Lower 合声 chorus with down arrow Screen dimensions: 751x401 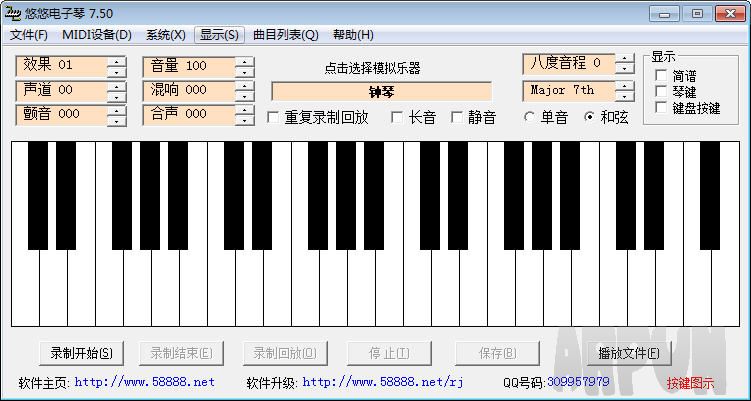244,120
